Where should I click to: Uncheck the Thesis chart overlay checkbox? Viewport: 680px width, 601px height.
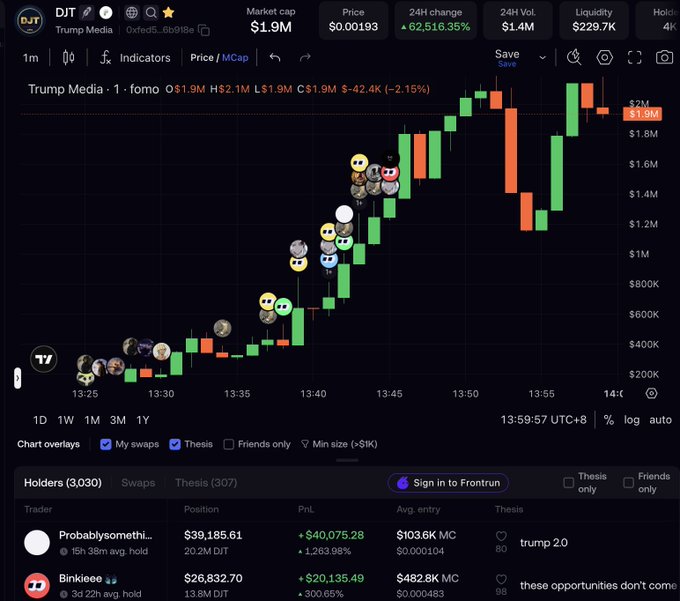tap(175, 444)
